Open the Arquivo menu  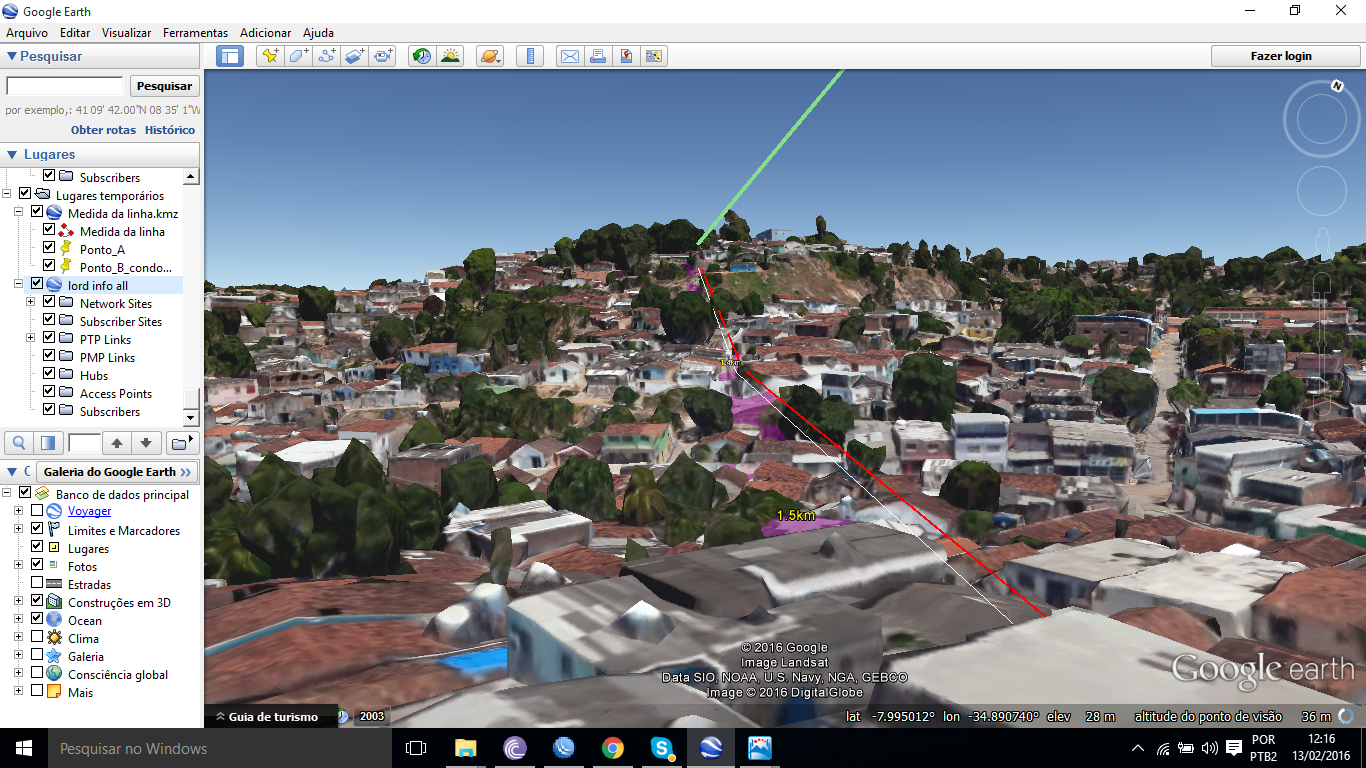tap(27, 33)
